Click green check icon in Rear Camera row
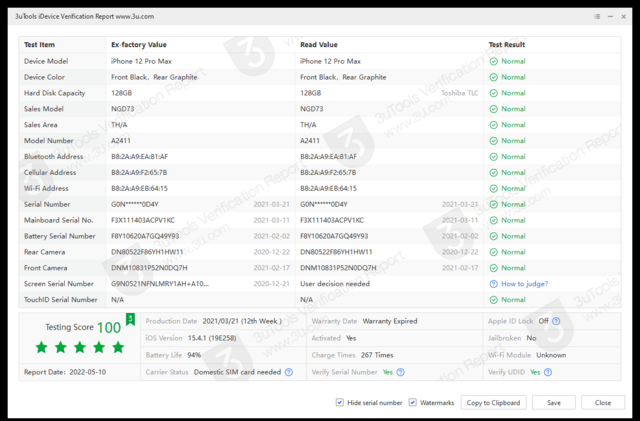Viewport: 640px width, 421px height. [x=493, y=252]
